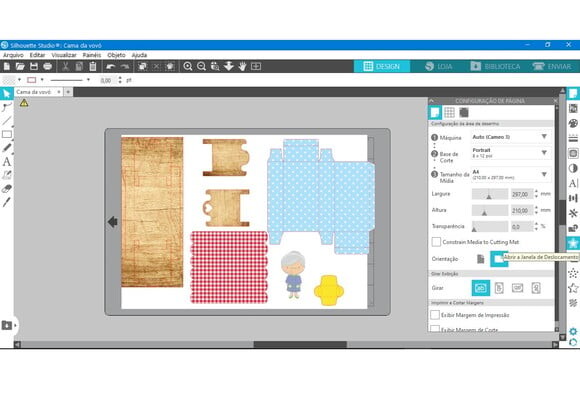Screen dimensions: 580x410
Task: Open the grid settings tab icon
Action: (x=449, y=112)
